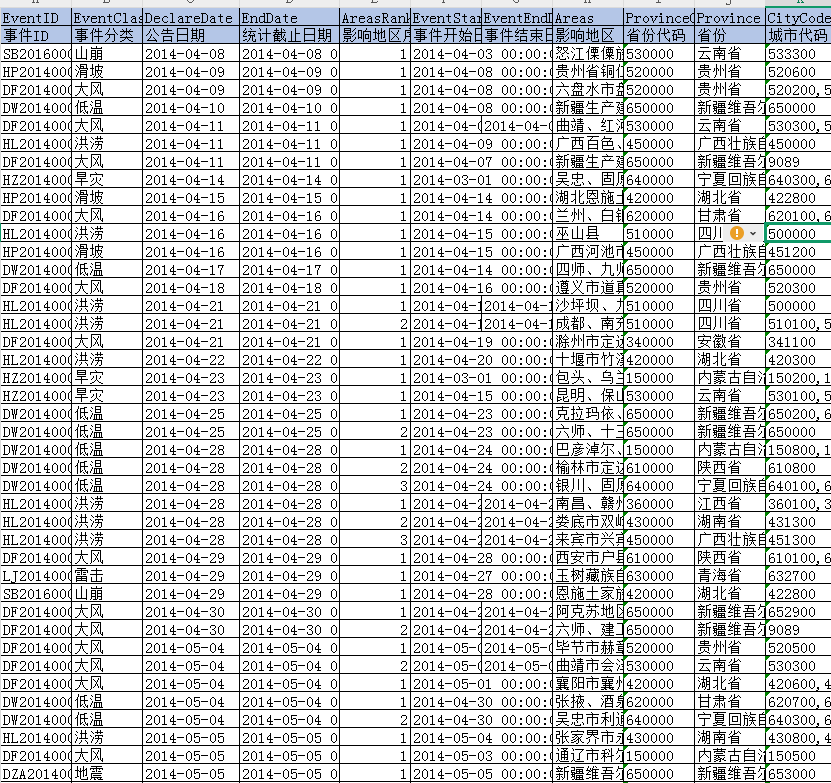
Task: Select the selected cell containing 500000
Action: tap(798, 233)
